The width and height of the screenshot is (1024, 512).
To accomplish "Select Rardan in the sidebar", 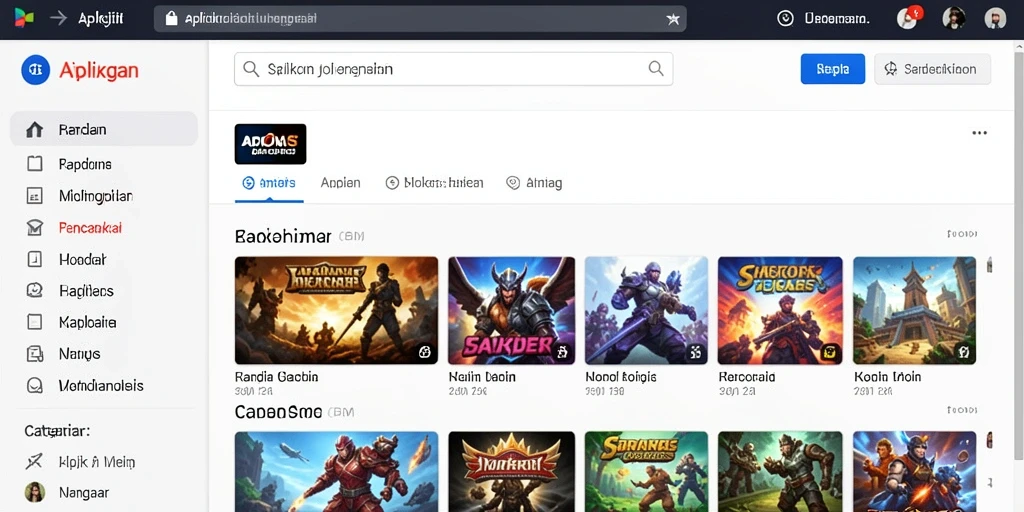I will tap(104, 129).
